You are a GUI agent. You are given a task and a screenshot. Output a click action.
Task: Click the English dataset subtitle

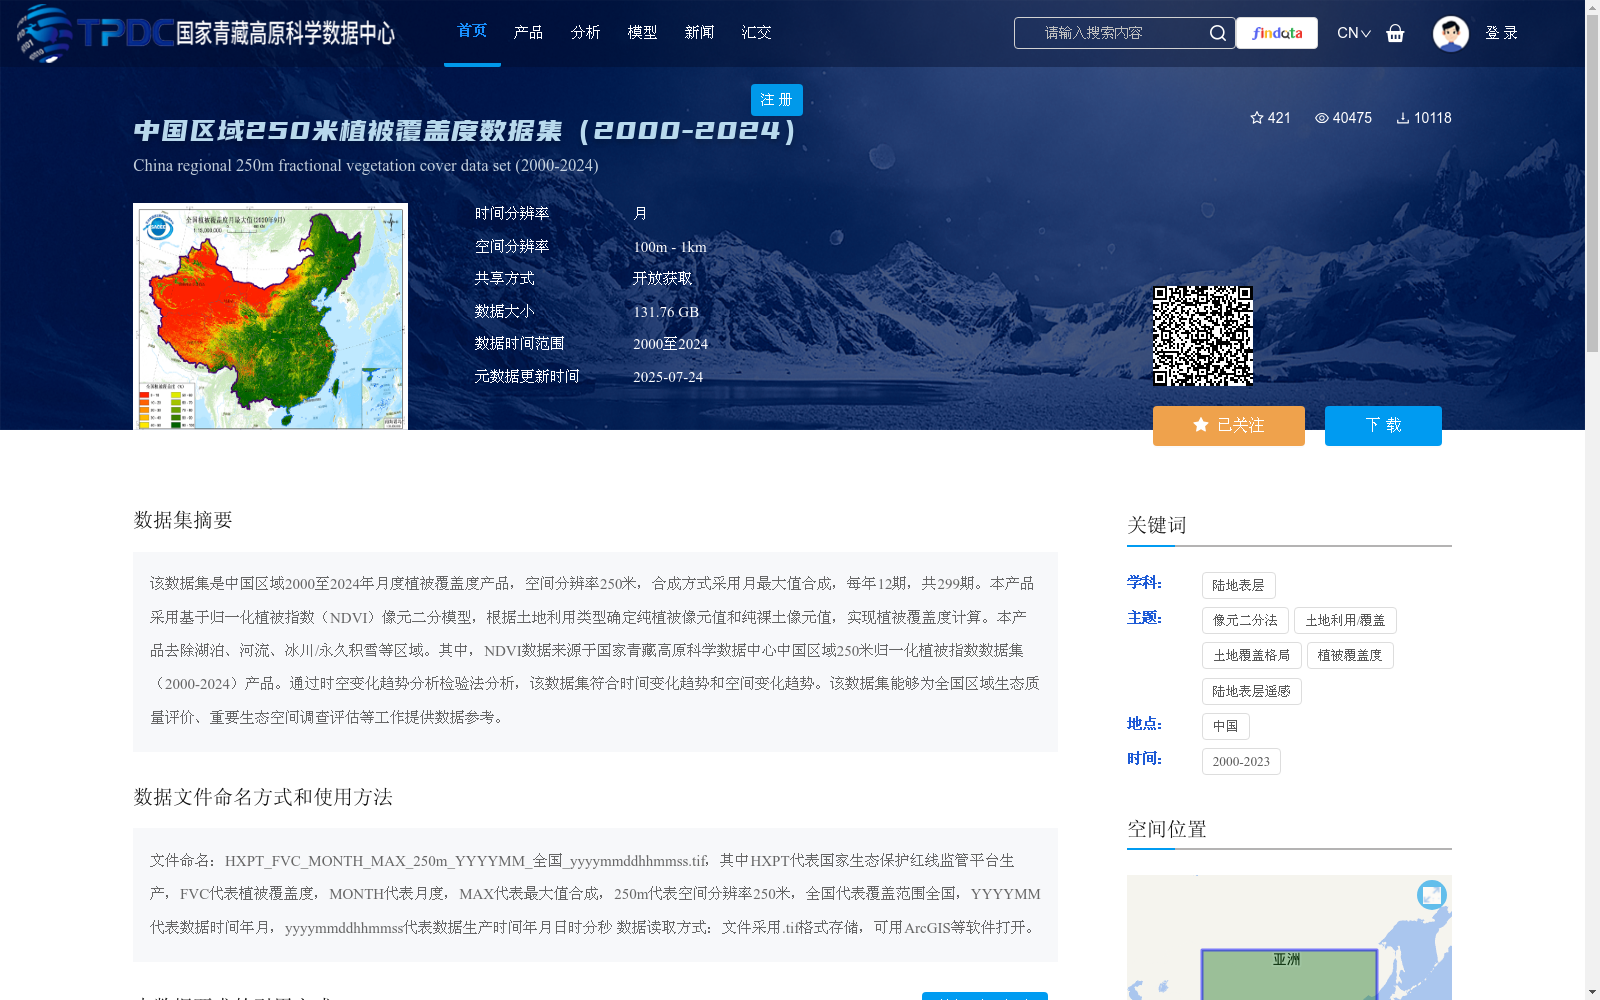pyautogui.click(x=366, y=166)
